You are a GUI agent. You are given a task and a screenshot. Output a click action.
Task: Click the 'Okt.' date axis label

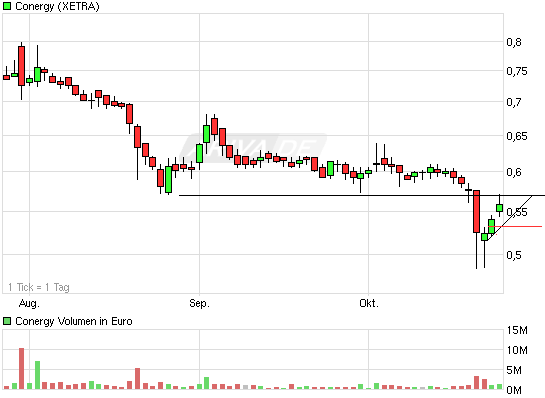click(x=369, y=303)
